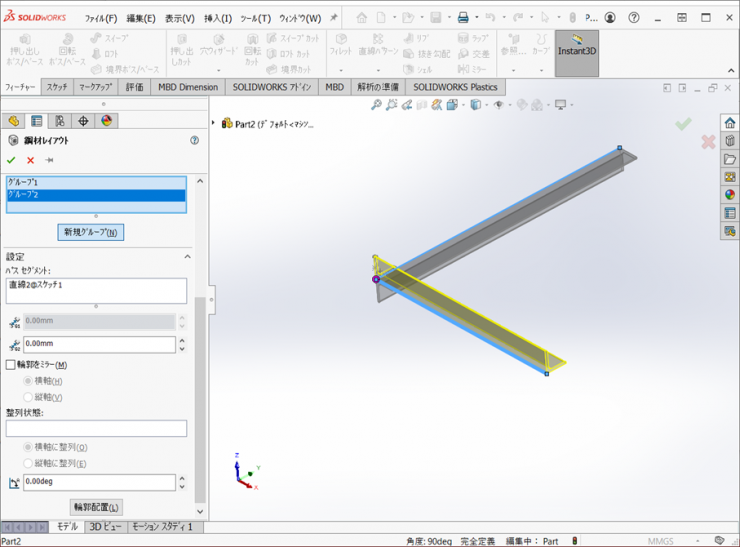
Task: Switch to the スケッチ ribbon tab
Action: (57, 87)
